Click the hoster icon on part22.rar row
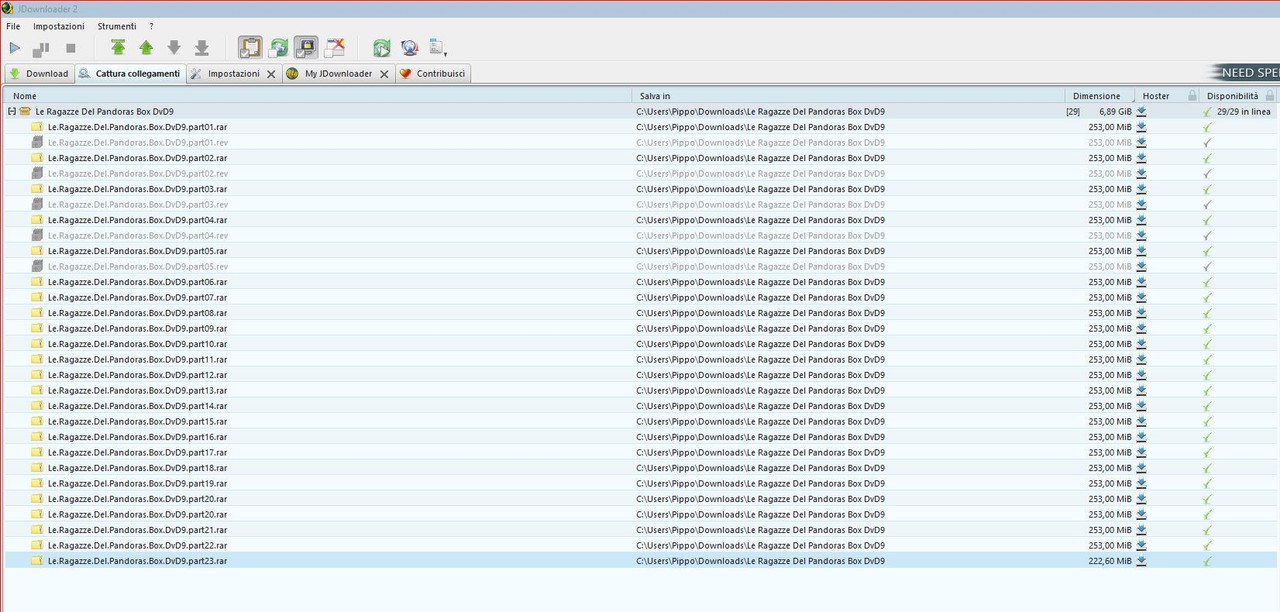The height and width of the screenshot is (612, 1280). [x=1141, y=546]
